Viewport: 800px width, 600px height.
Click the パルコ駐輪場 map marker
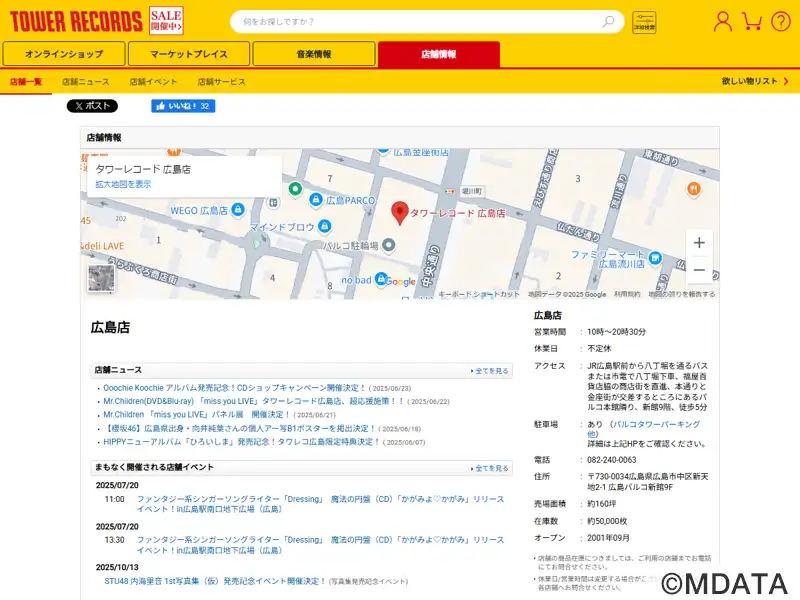[389, 245]
